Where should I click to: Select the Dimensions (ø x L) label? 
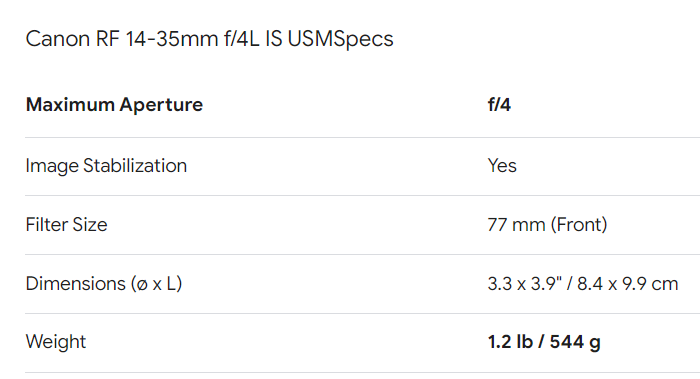[x=104, y=283]
